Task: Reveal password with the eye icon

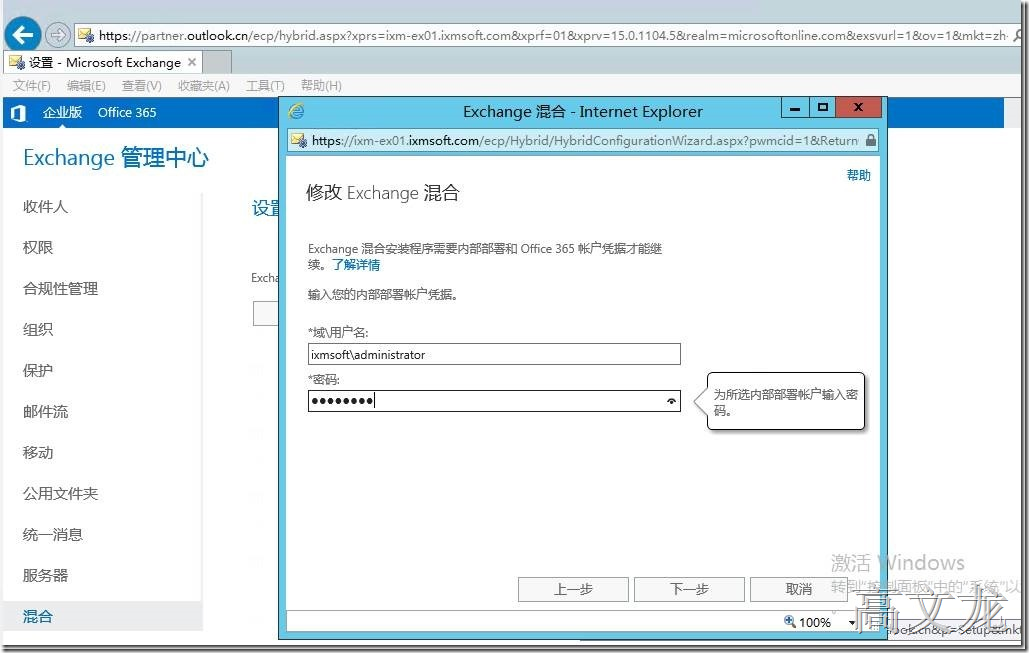Action: pyautogui.click(x=671, y=401)
